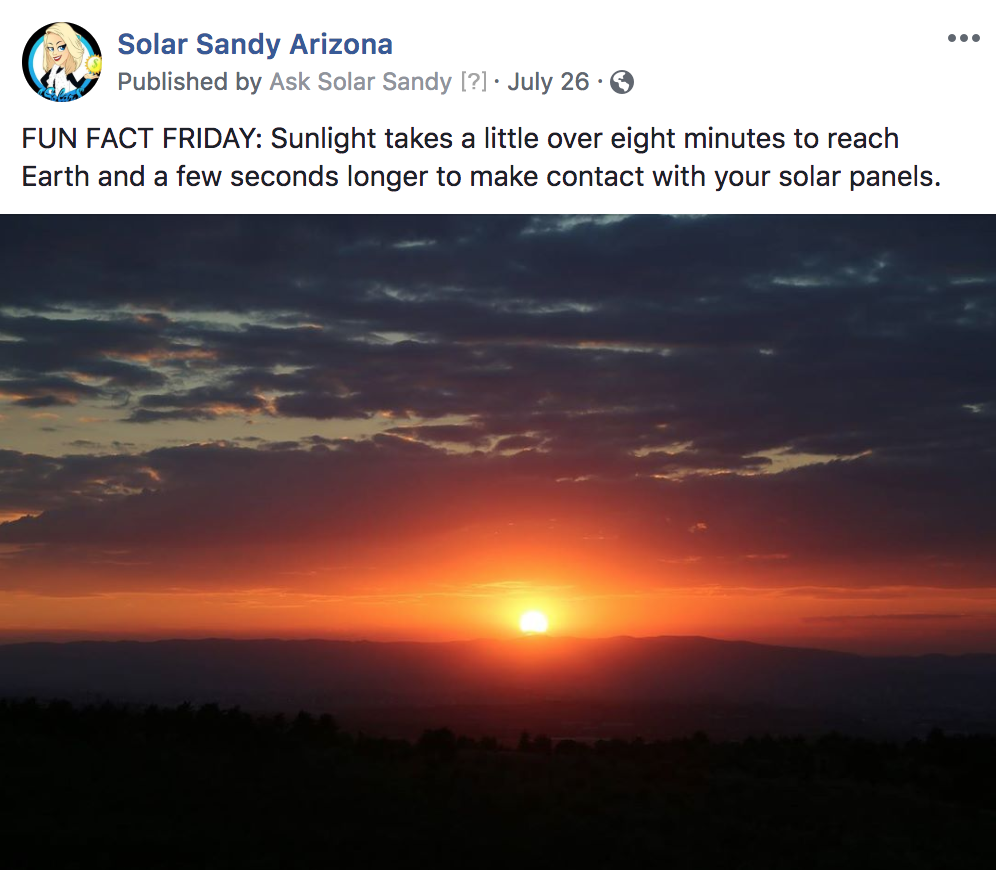Viewport: 996px width, 870px height.
Task: Click the words "solar panels" in caption
Action: pyautogui.click(x=859, y=177)
